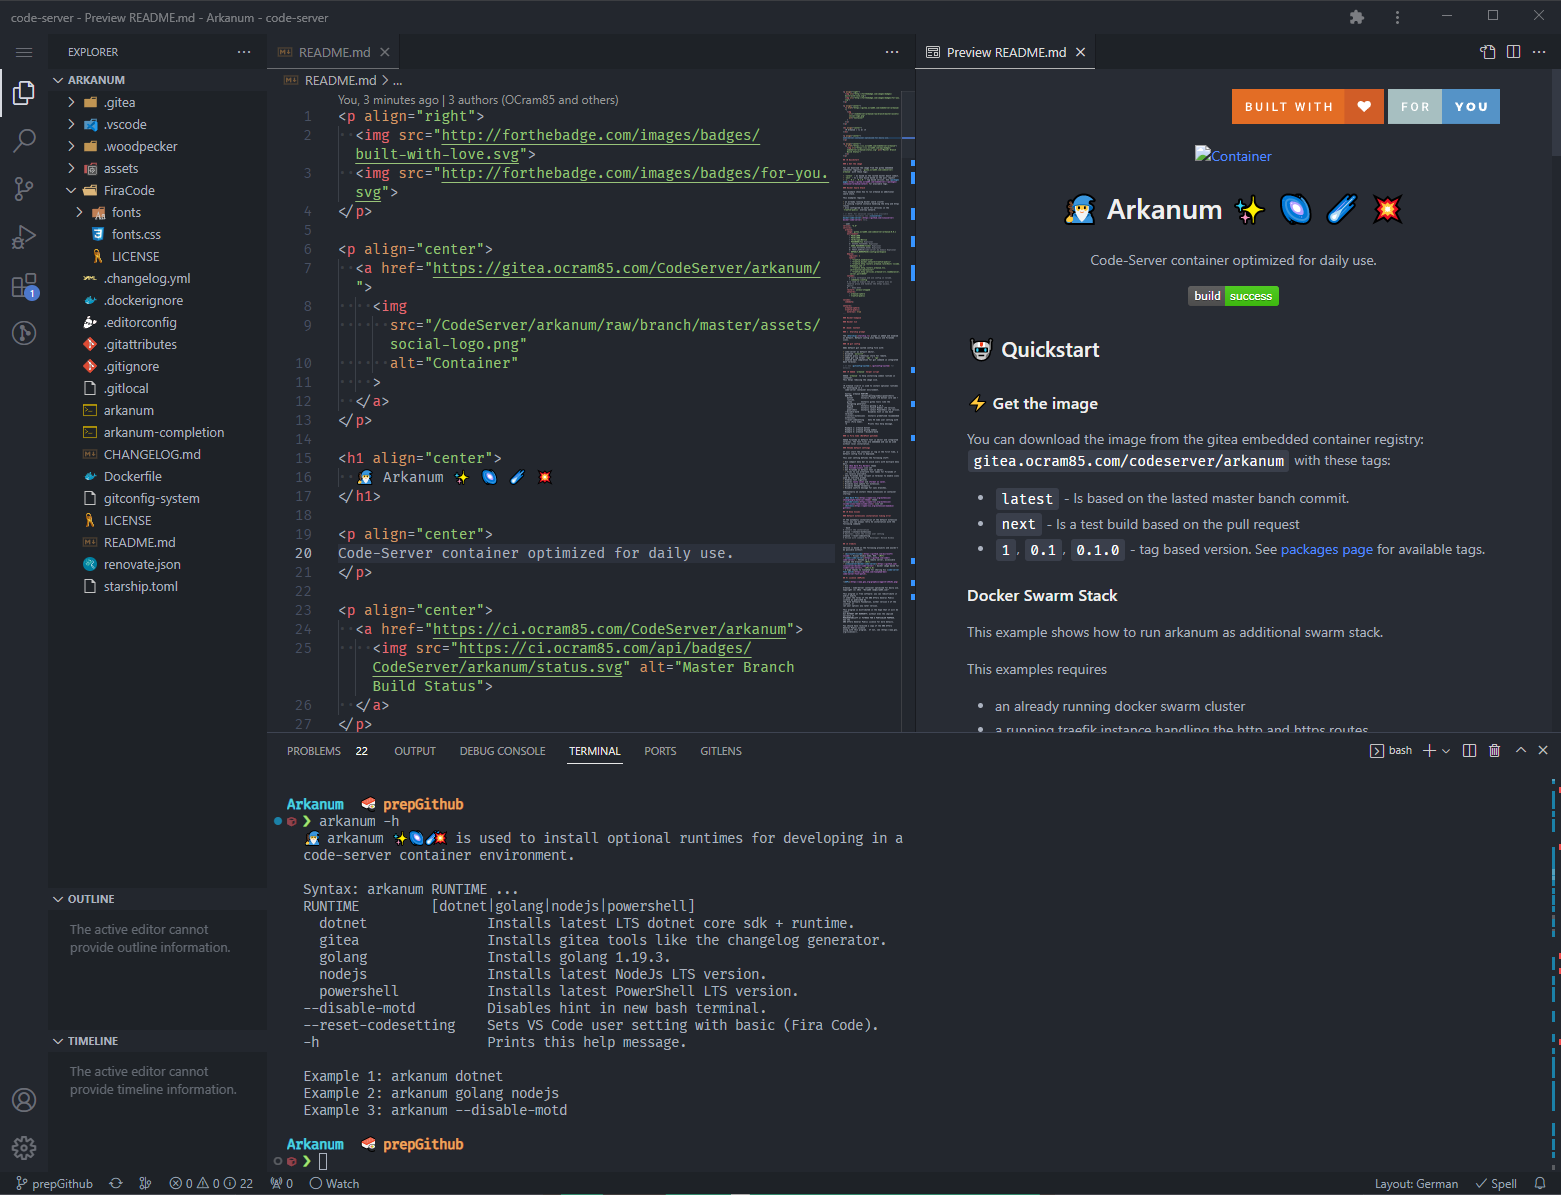1561x1195 pixels.
Task: Select the GITLENS panel tab
Action: point(720,750)
